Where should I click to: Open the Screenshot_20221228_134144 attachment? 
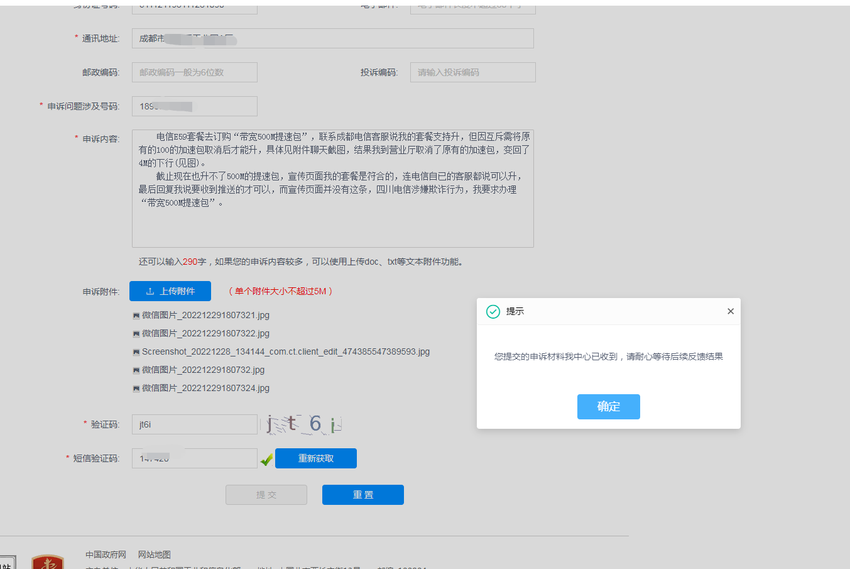pyautogui.click(x=286, y=352)
